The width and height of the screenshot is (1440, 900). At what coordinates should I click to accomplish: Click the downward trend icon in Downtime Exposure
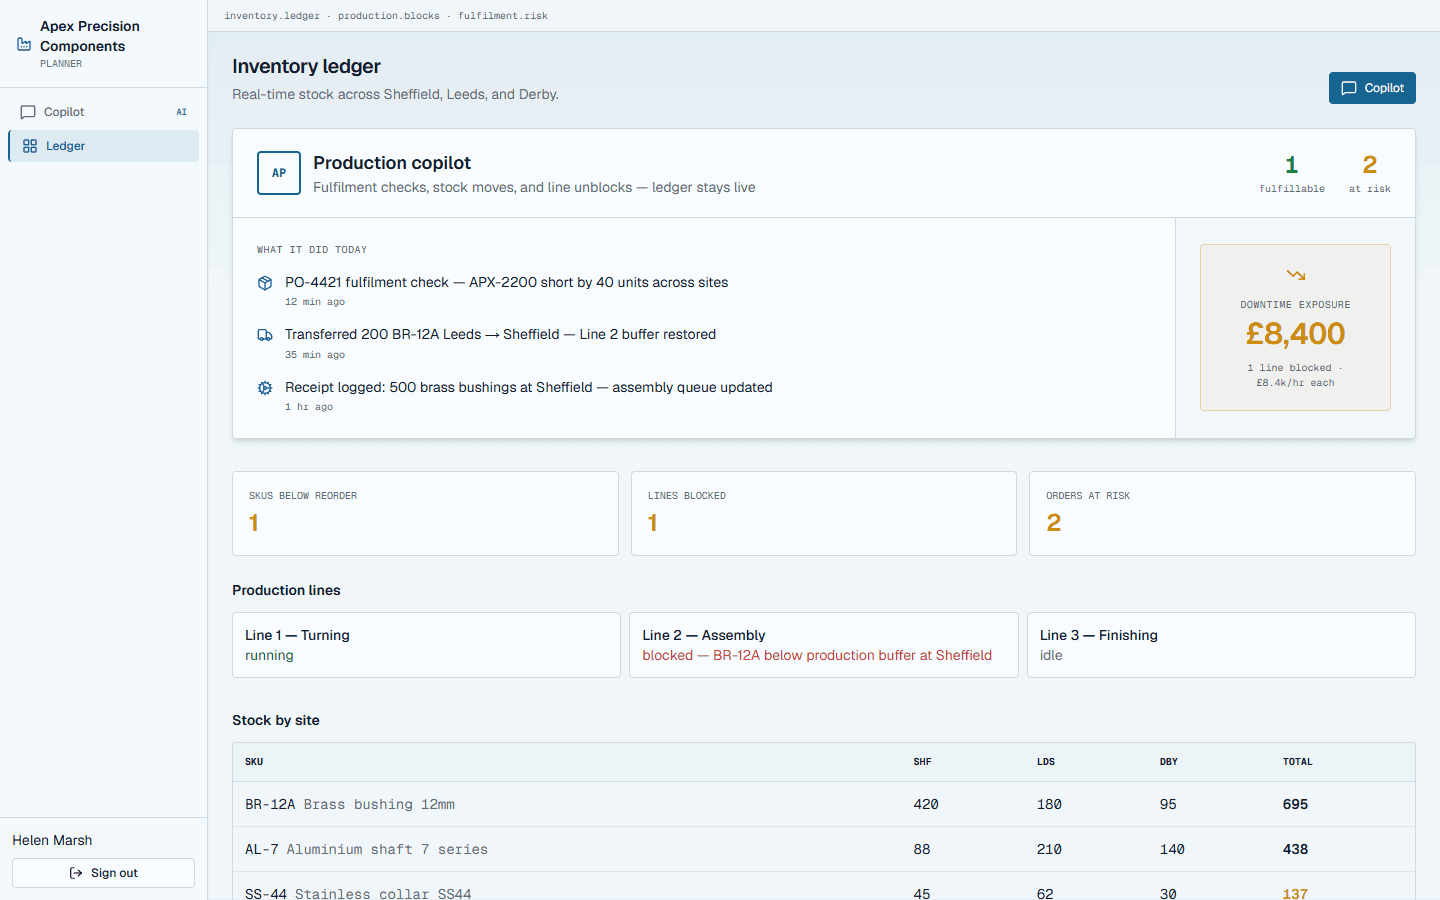tap(1296, 275)
